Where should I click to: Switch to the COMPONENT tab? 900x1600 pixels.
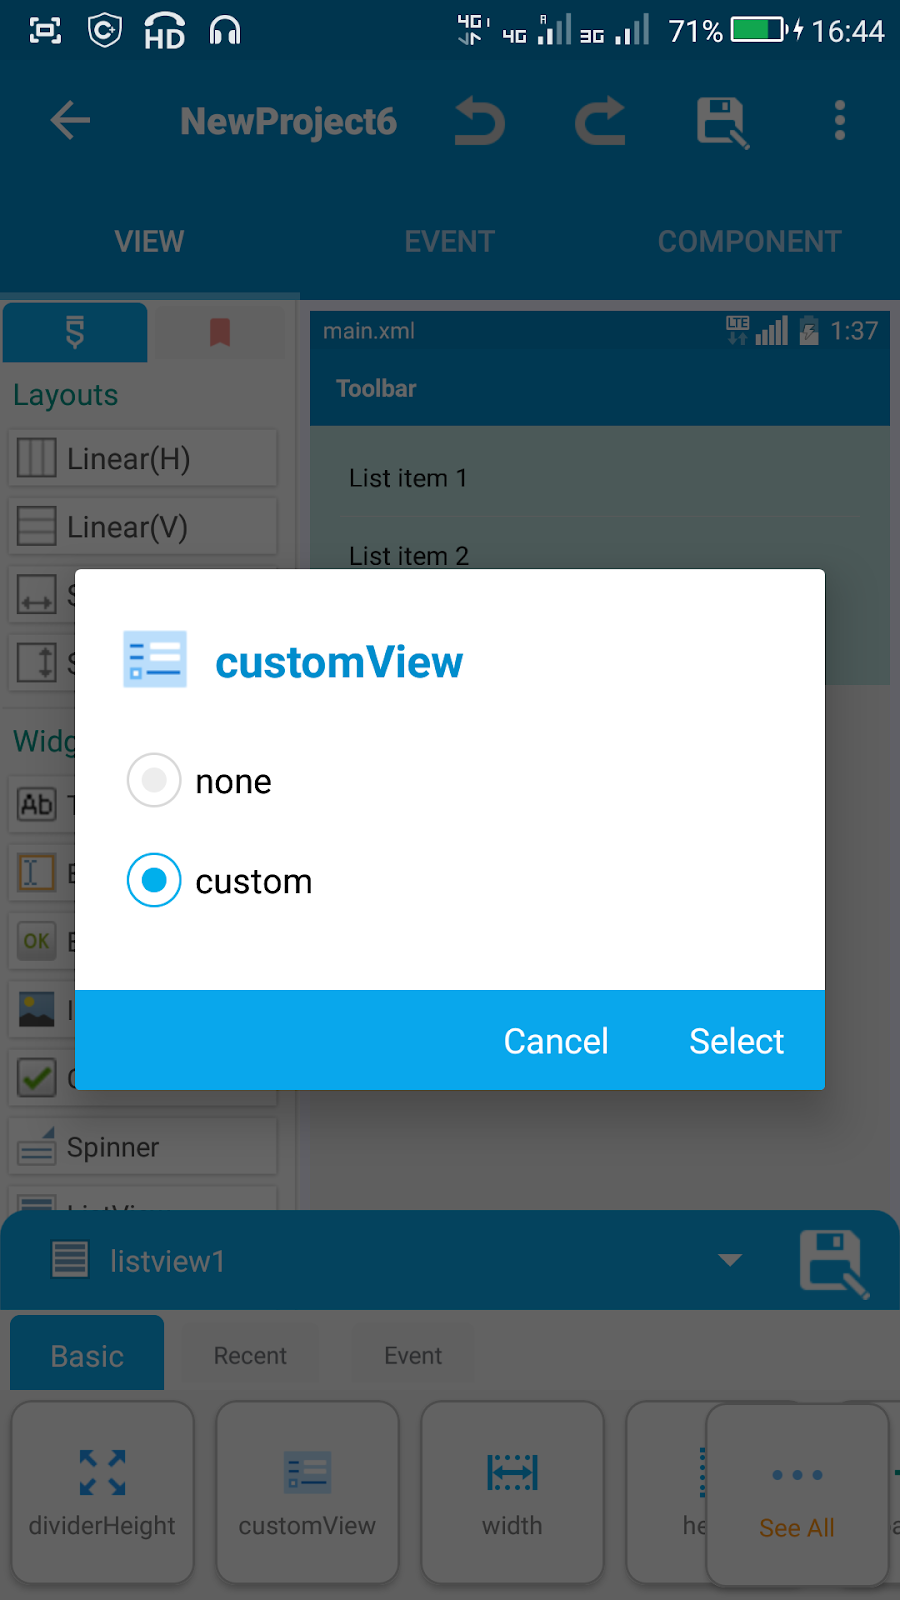pos(749,240)
